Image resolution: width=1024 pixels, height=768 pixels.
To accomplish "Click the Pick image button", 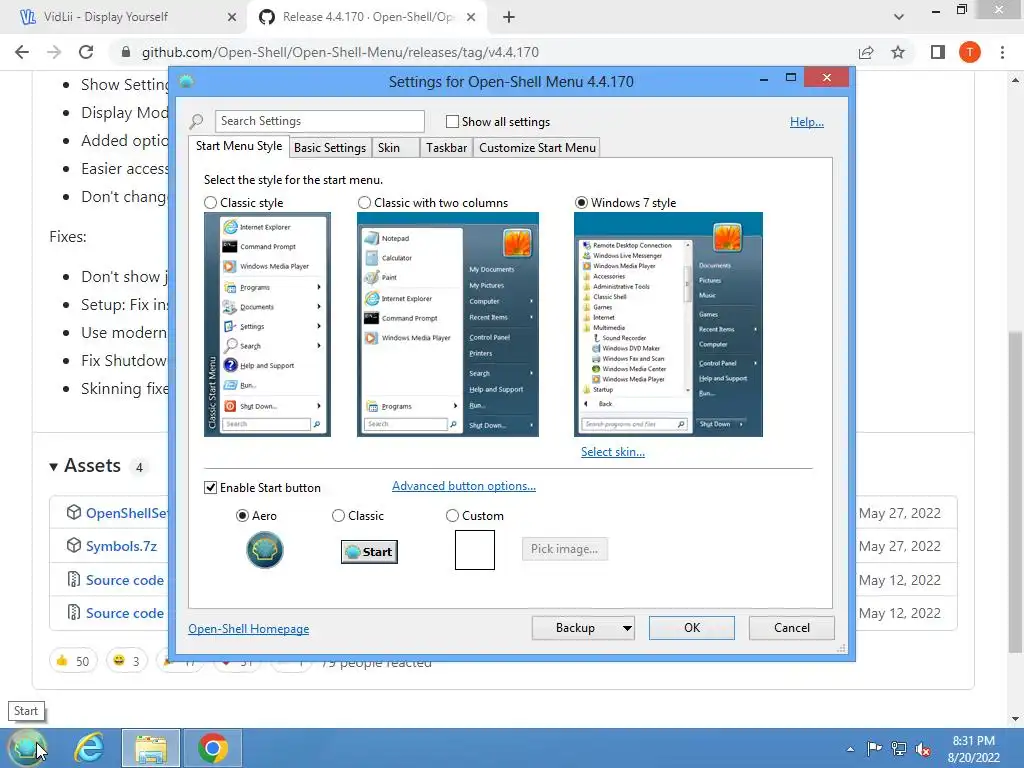I will click(564, 549).
